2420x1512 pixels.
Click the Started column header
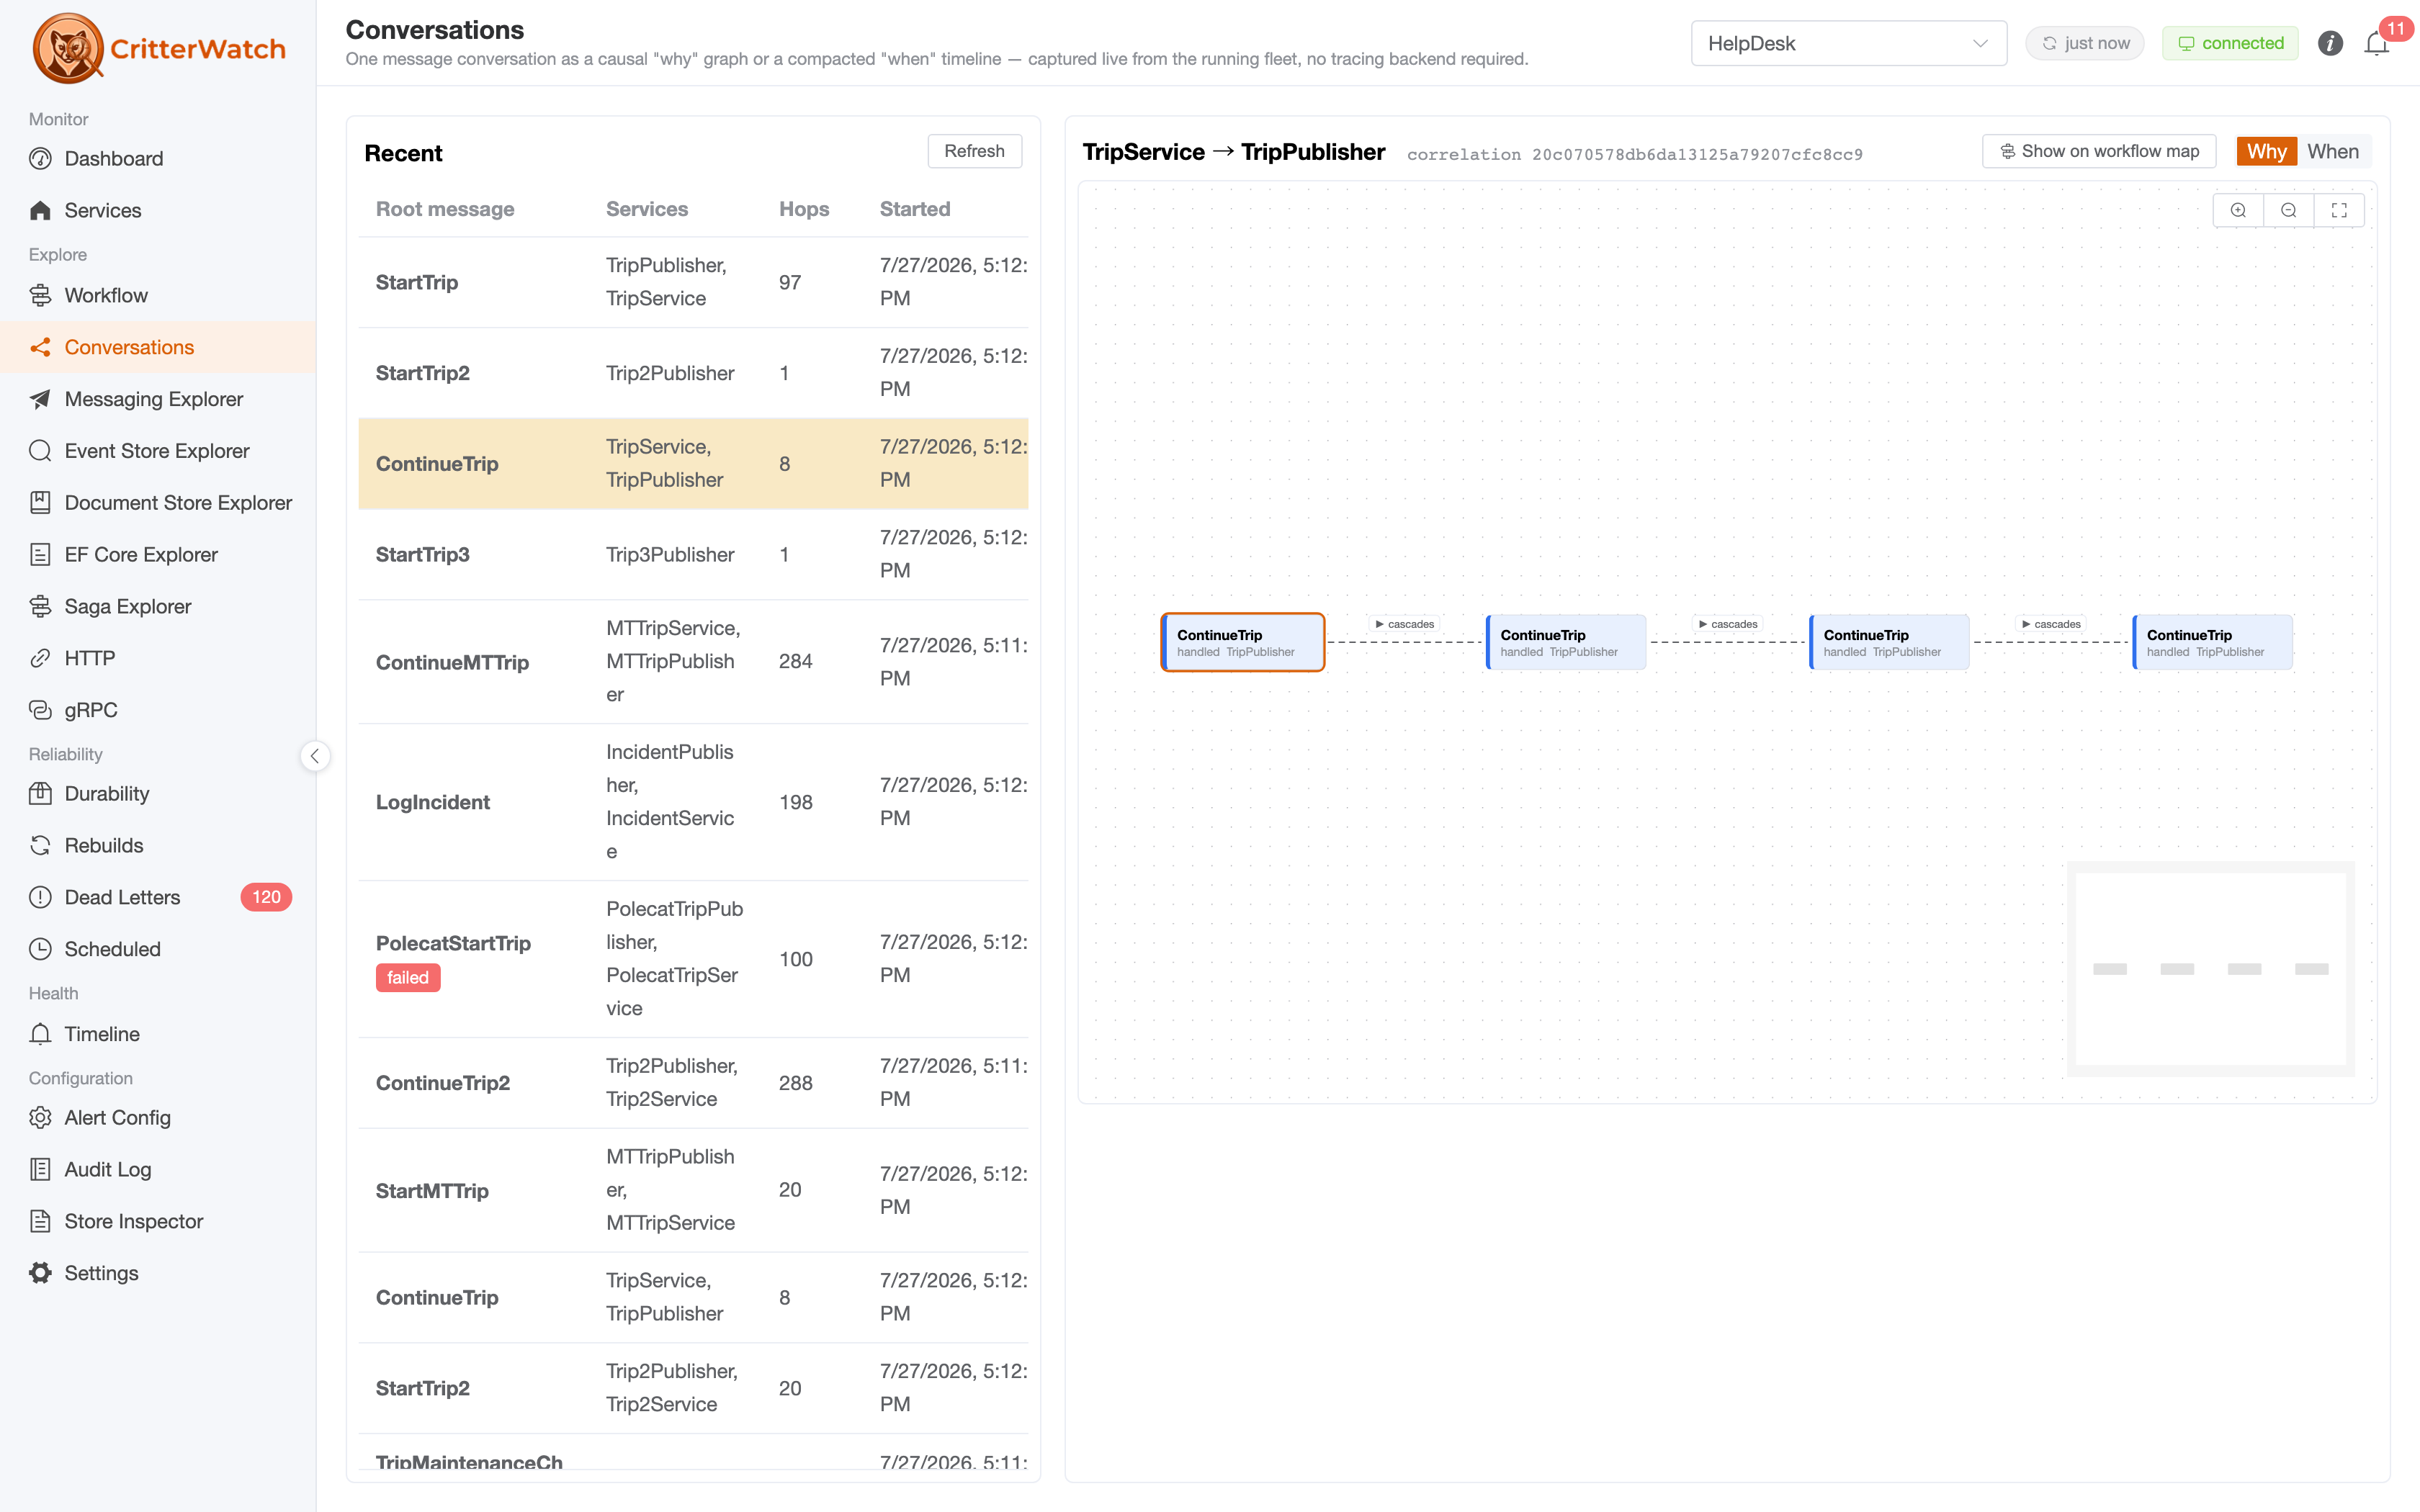click(915, 209)
